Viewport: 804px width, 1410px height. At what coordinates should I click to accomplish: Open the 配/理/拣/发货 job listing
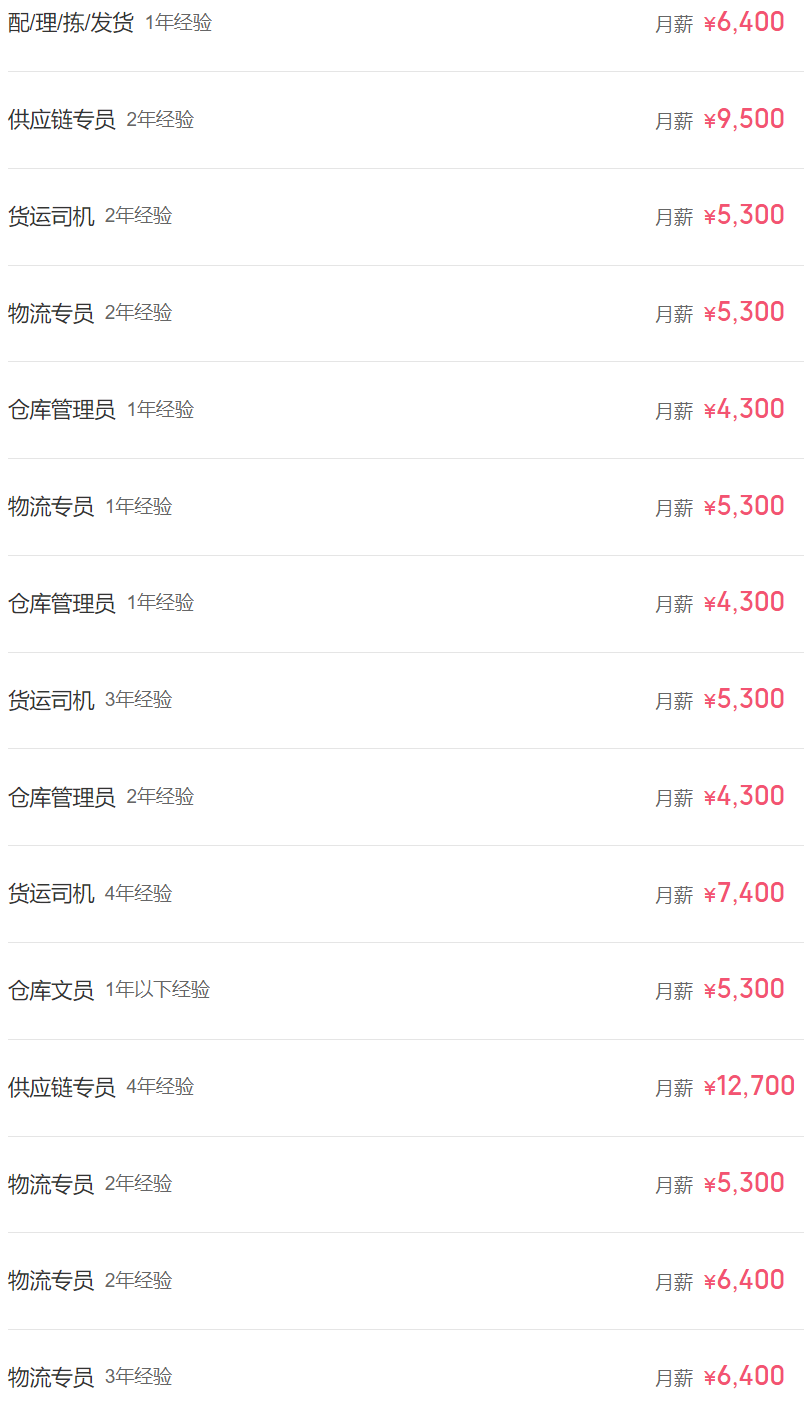coord(70,23)
